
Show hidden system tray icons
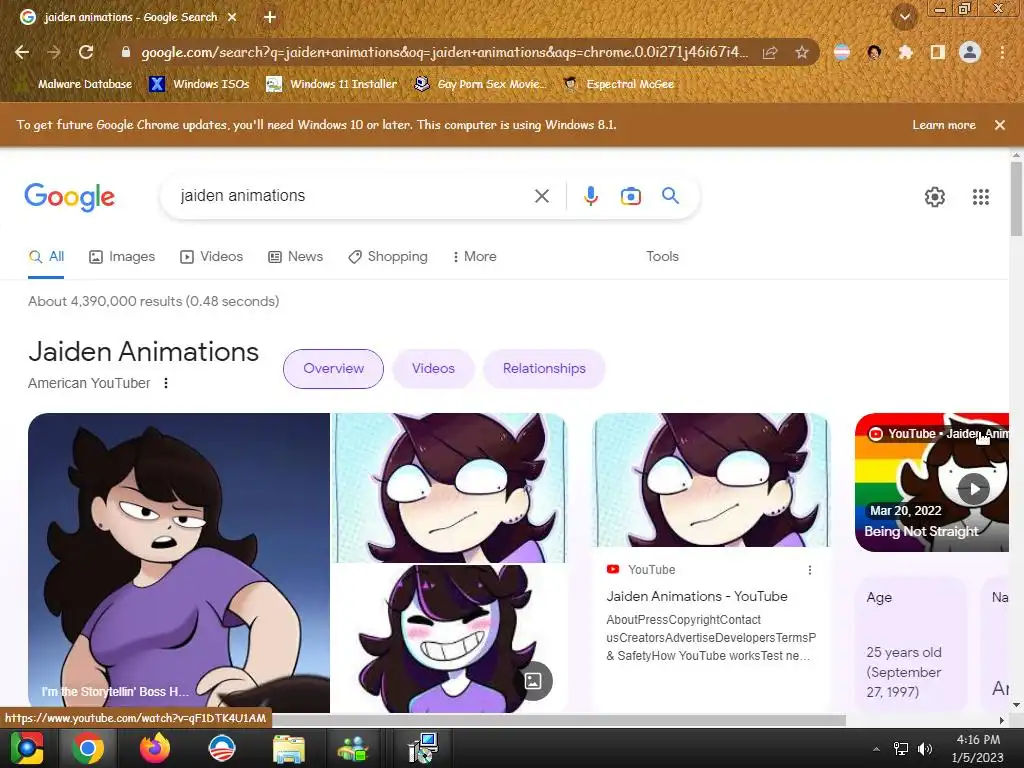point(876,749)
